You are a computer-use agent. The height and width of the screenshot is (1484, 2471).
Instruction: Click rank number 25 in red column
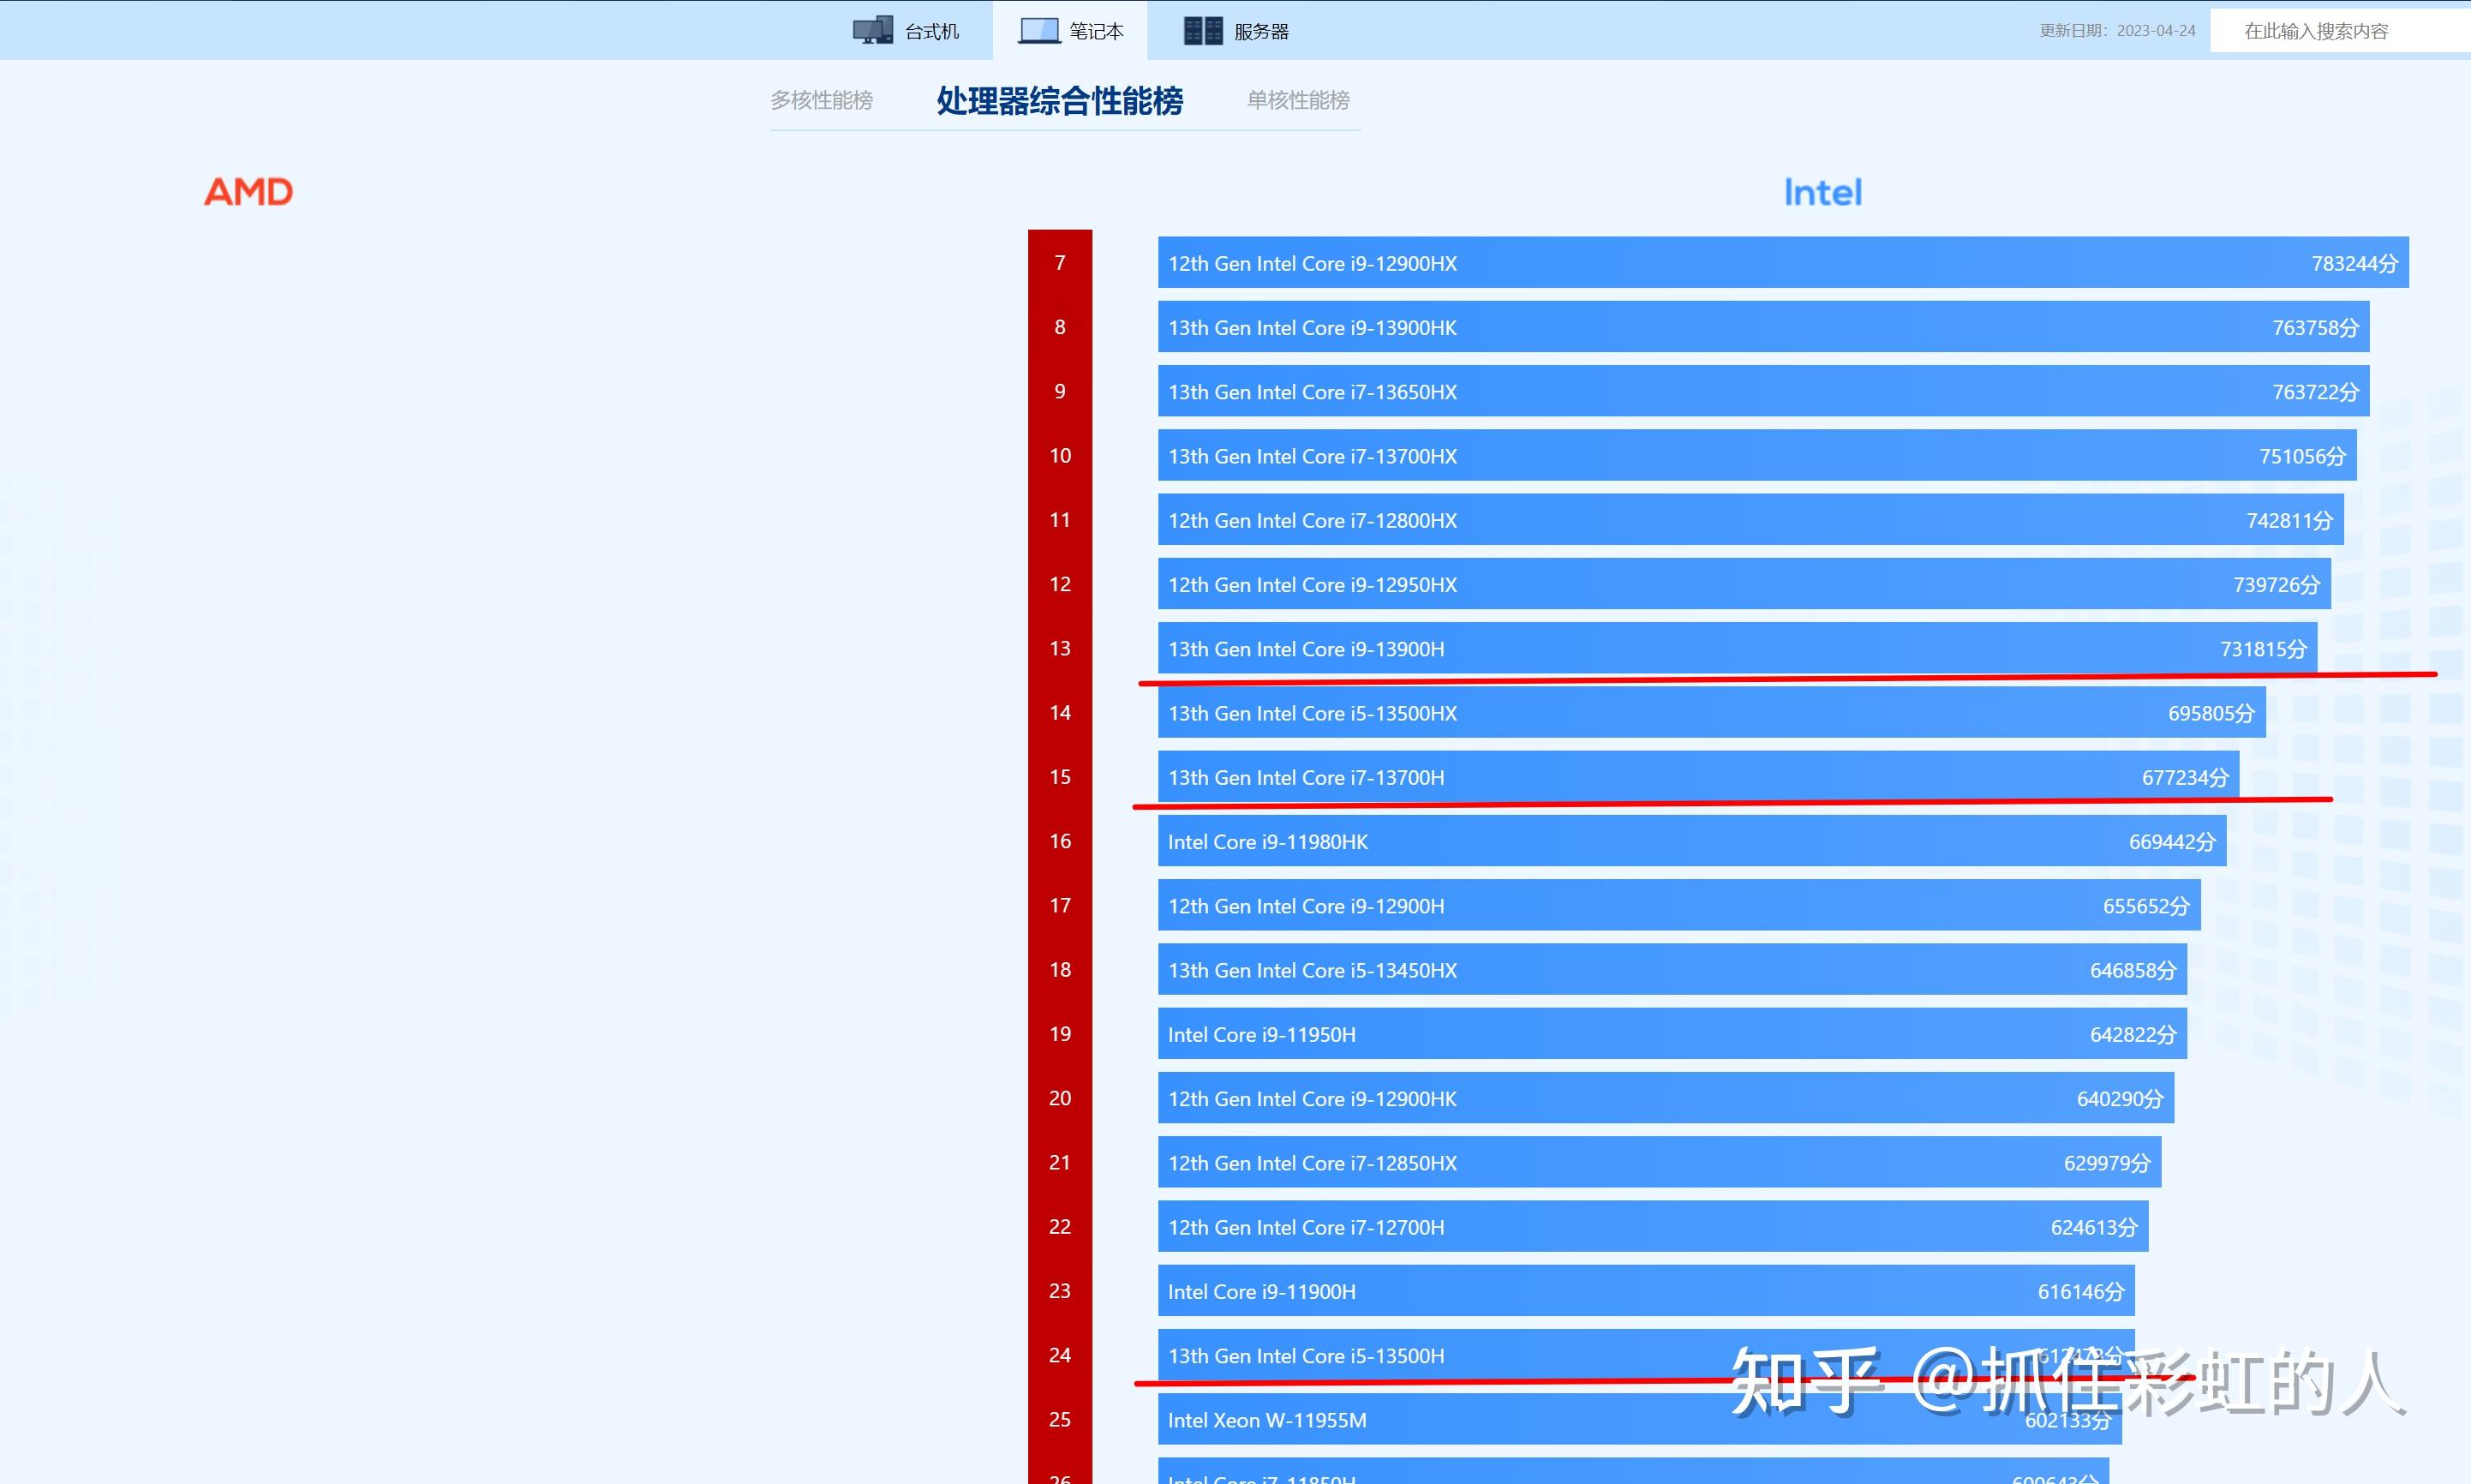(x=1060, y=1419)
